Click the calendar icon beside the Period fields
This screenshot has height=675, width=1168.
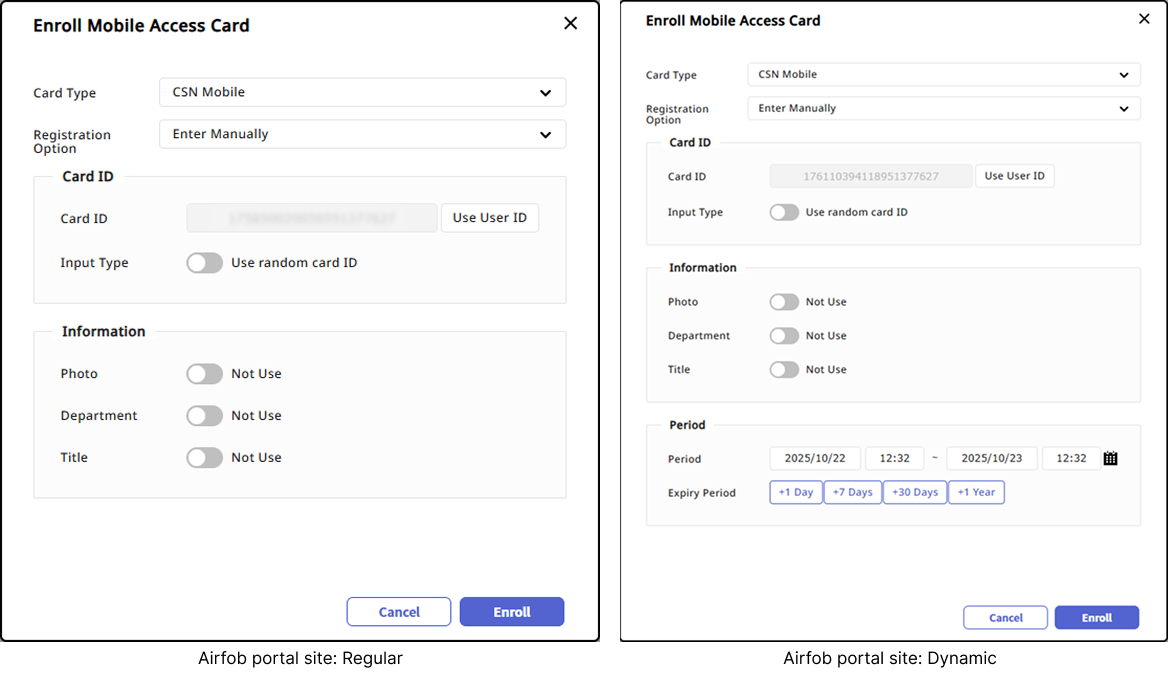[1110, 459]
